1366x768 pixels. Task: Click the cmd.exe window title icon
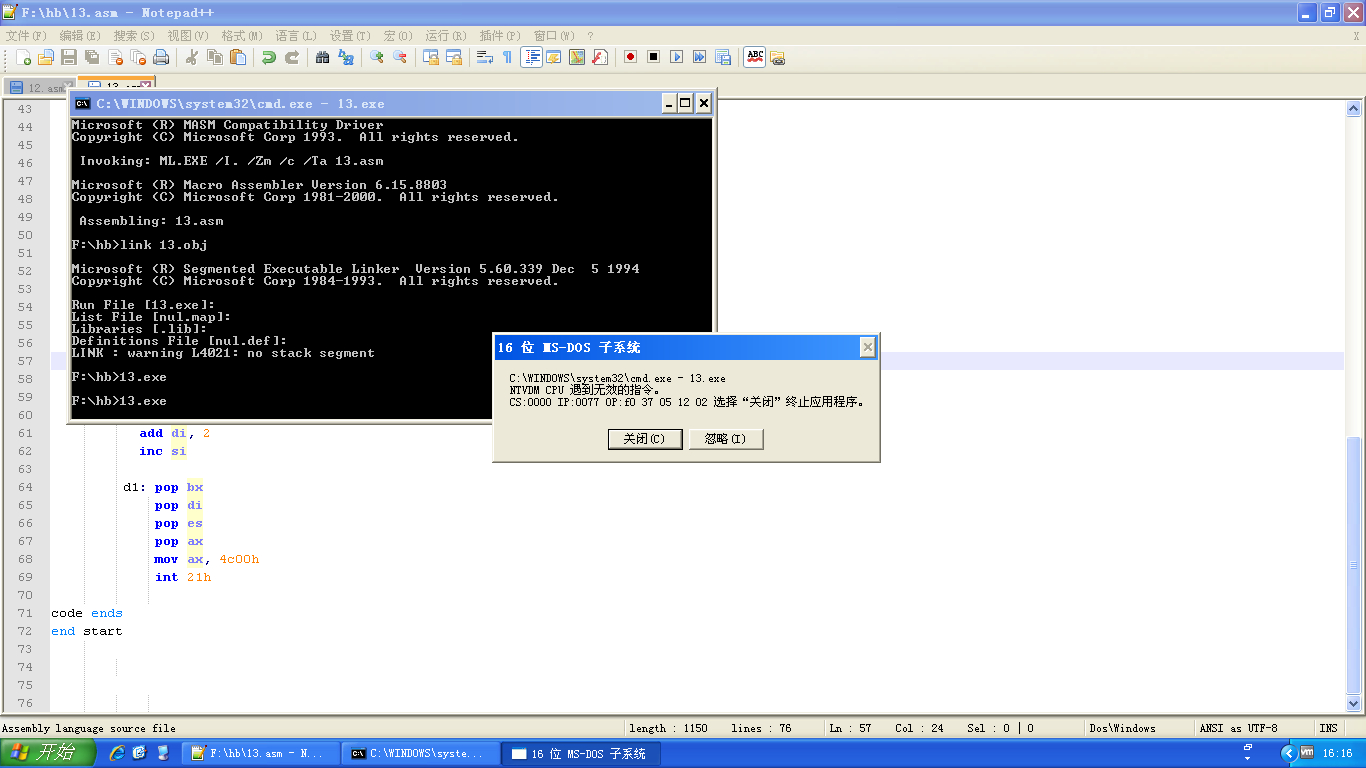pos(83,103)
